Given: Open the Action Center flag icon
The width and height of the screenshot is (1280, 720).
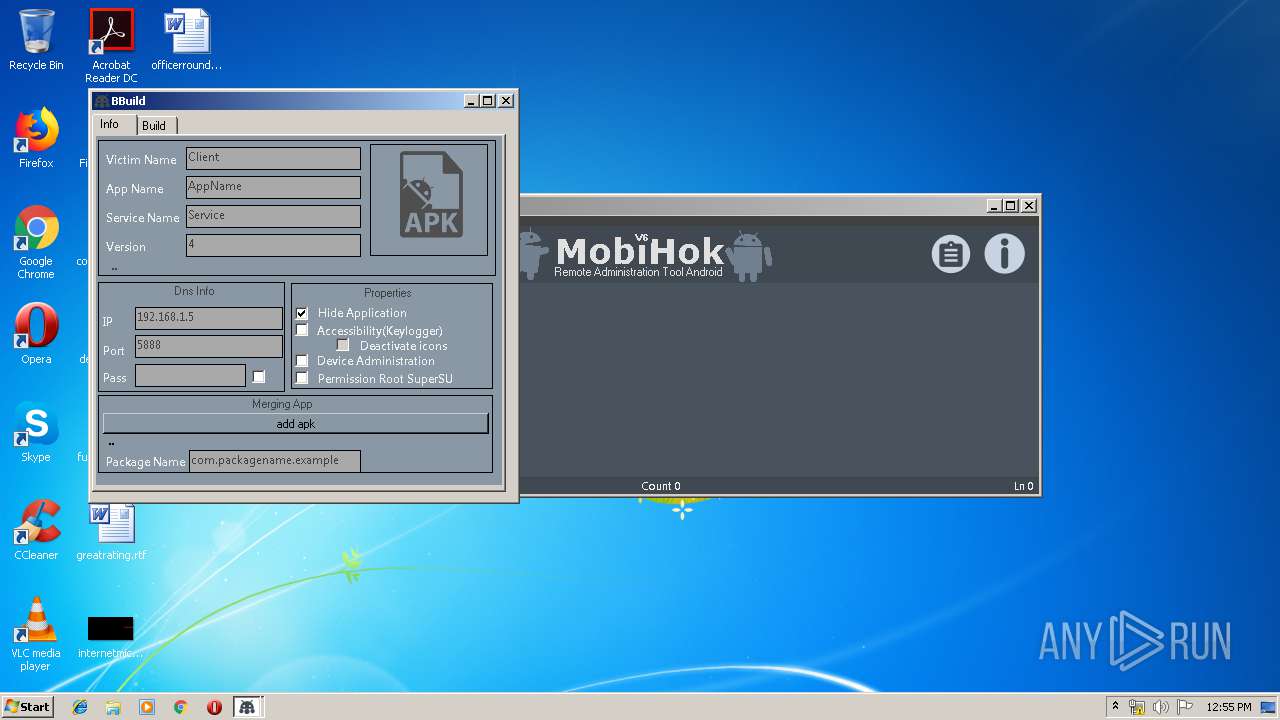Looking at the screenshot, I should point(1185,707).
